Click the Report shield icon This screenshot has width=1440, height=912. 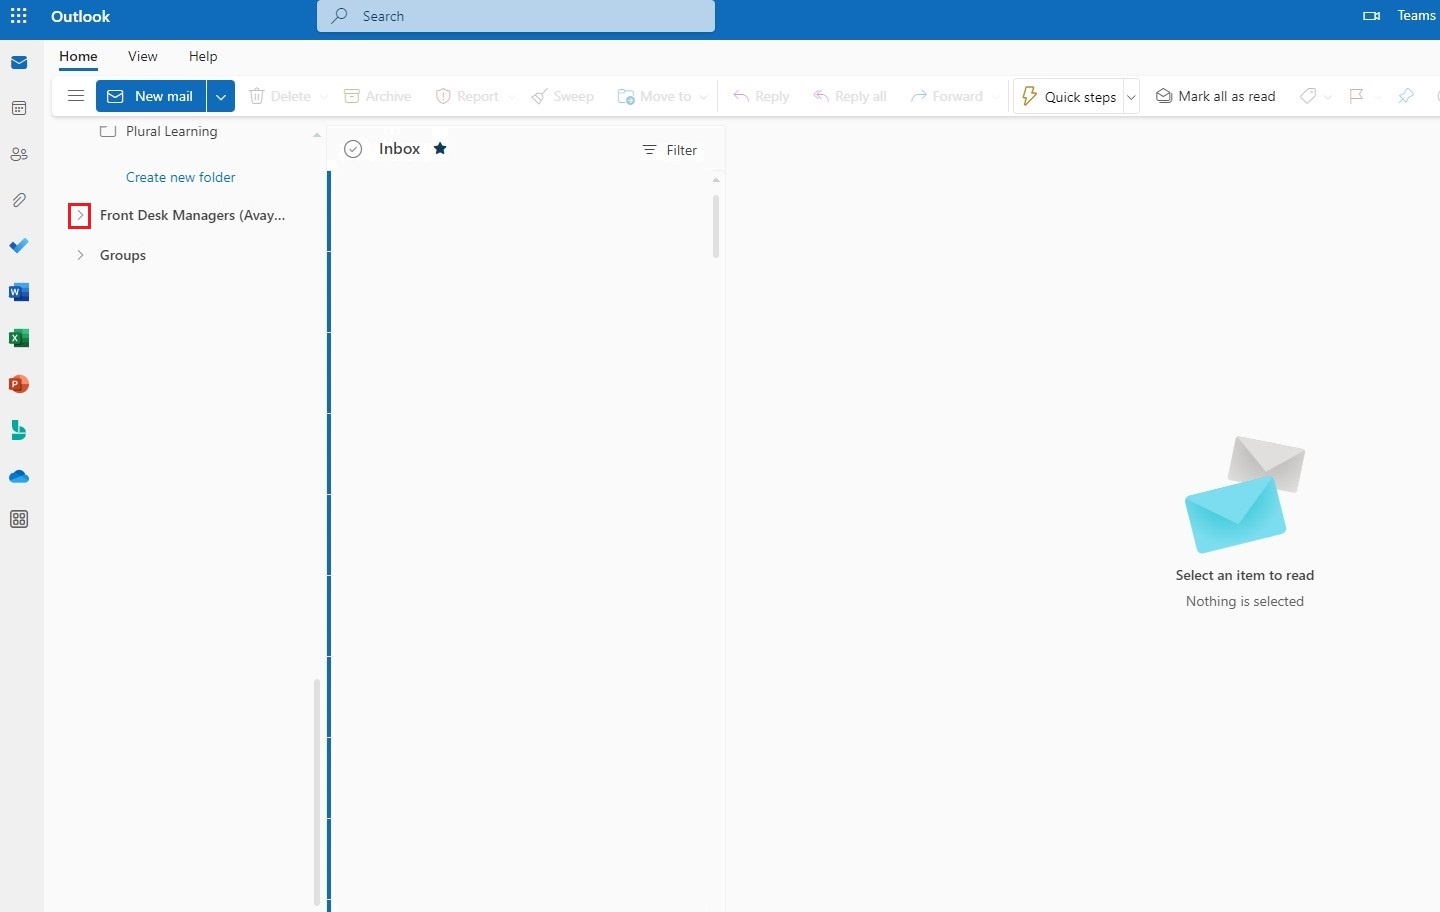point(443,96)
